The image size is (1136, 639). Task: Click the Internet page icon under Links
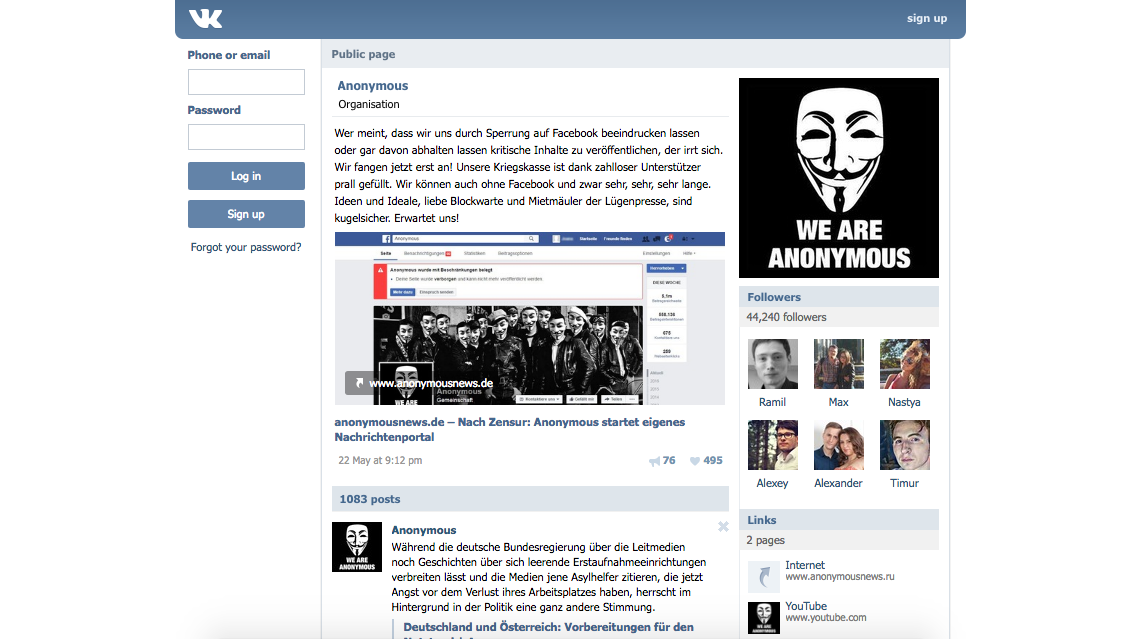pos(763,576)
